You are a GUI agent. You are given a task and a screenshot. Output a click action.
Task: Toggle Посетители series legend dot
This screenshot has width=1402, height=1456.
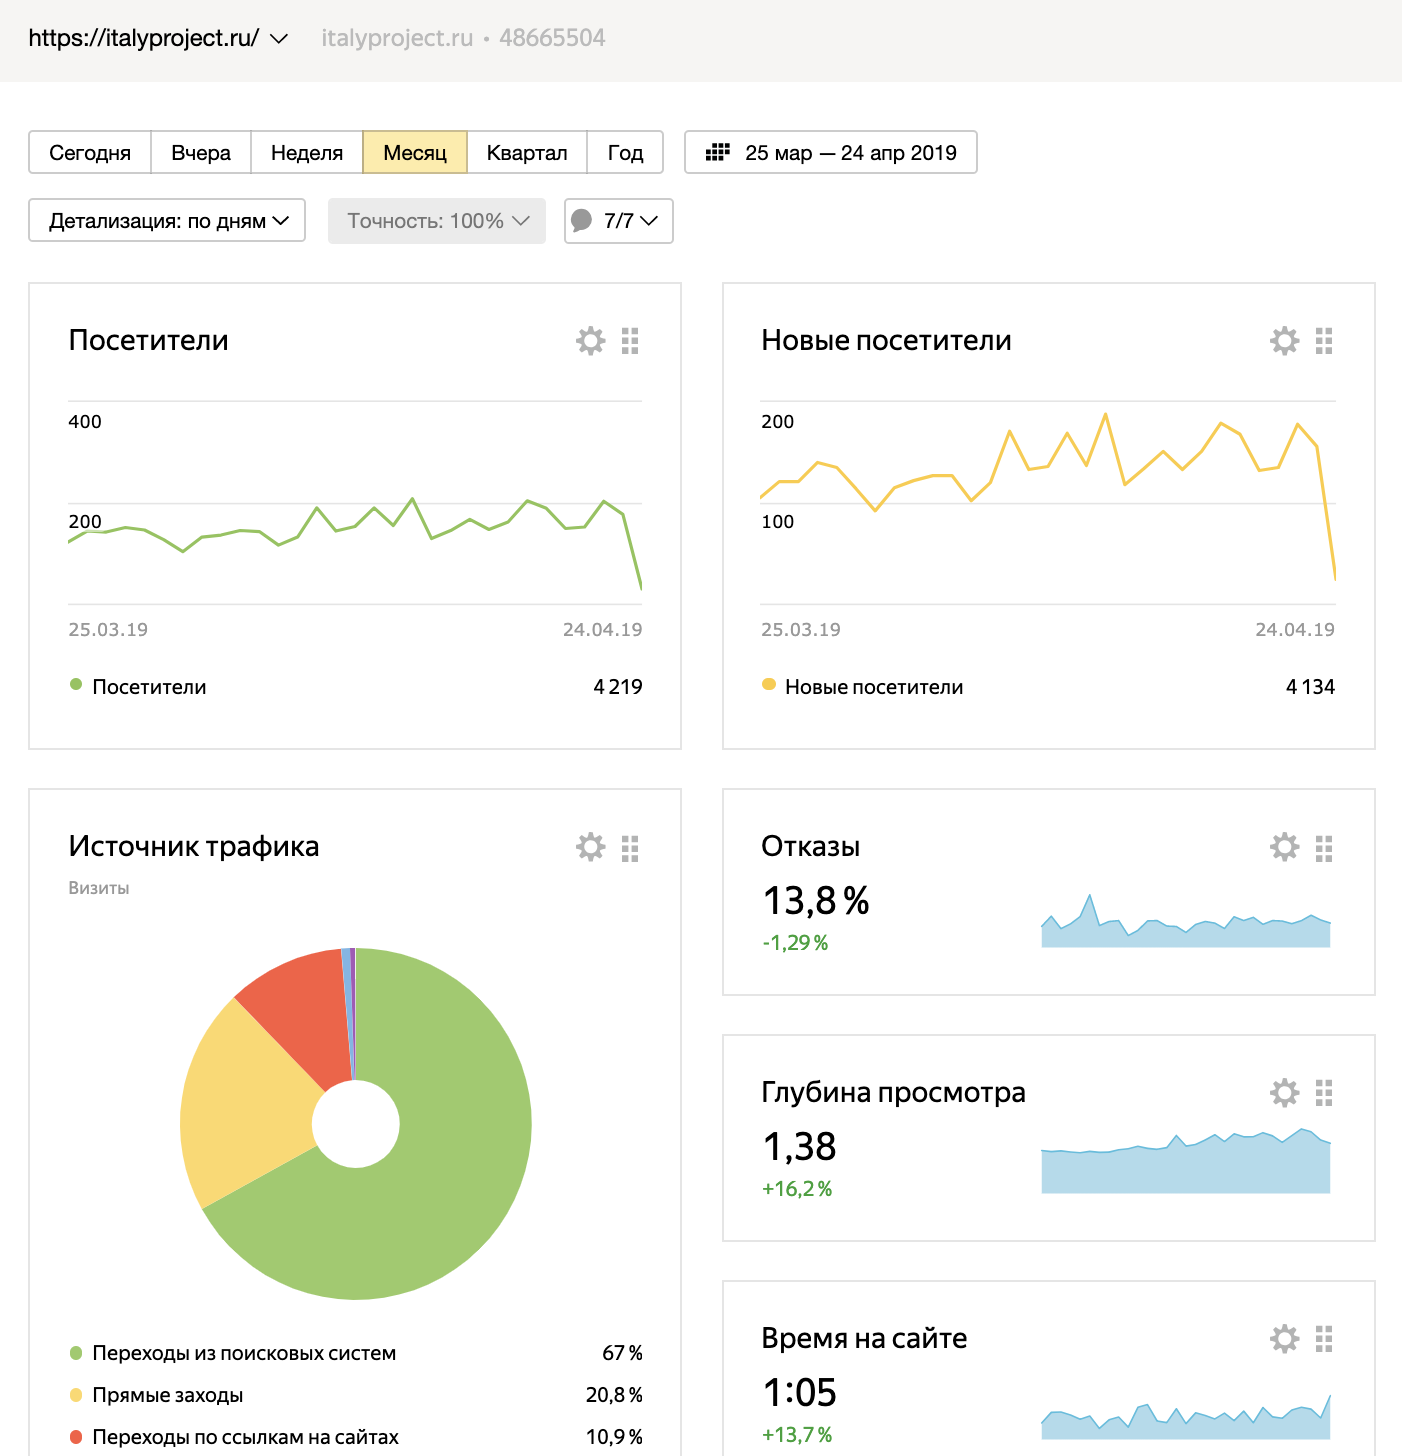(76, 685)
